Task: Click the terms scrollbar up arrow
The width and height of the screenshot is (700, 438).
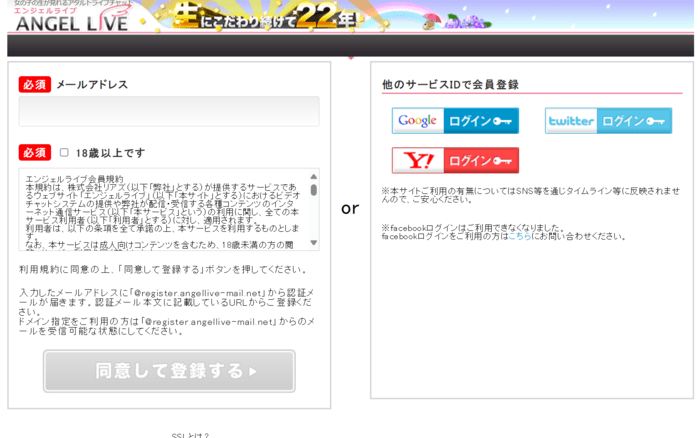Action: point(313,176)
